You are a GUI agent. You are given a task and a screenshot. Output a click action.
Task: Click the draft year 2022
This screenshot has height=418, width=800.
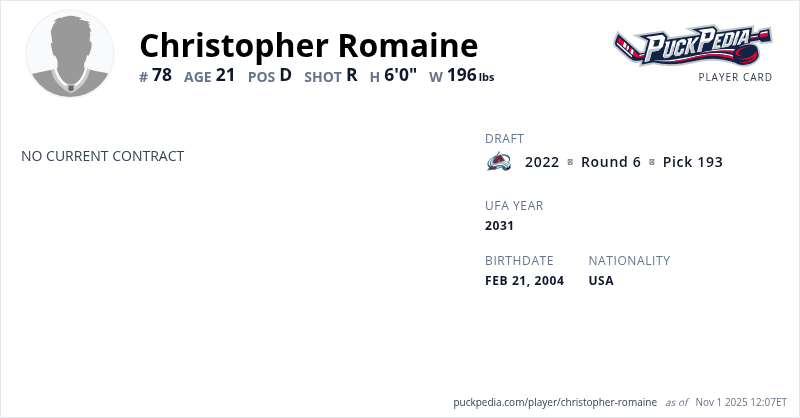click(542, 162)
